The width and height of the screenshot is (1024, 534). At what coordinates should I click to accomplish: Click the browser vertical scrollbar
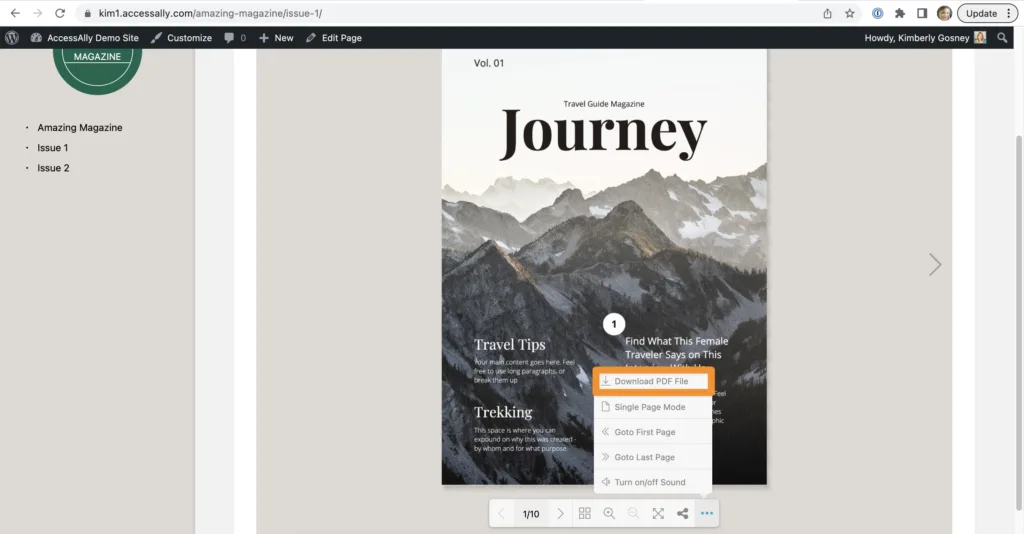(1019, 323)
